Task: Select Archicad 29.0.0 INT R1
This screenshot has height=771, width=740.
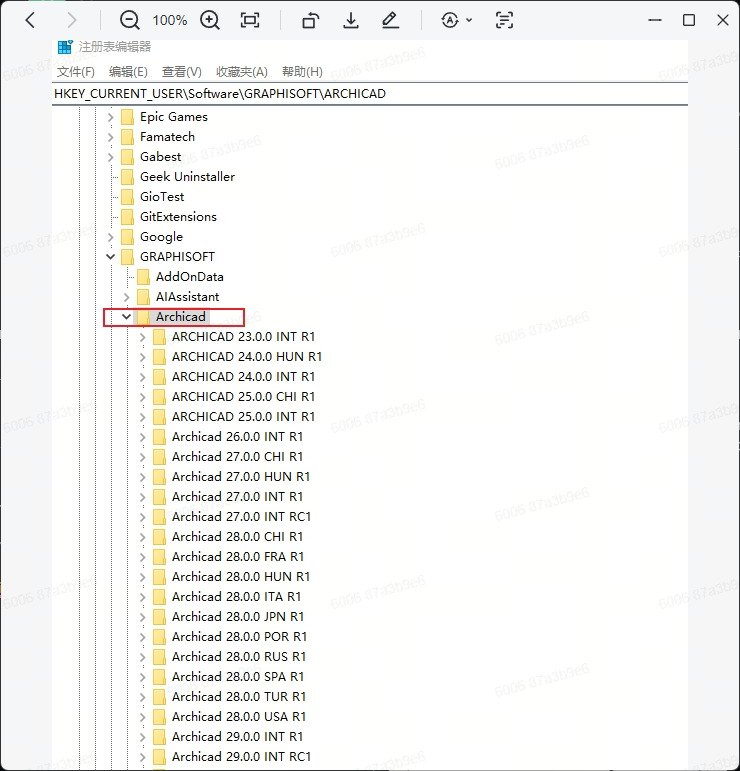Action: point(237,737)
